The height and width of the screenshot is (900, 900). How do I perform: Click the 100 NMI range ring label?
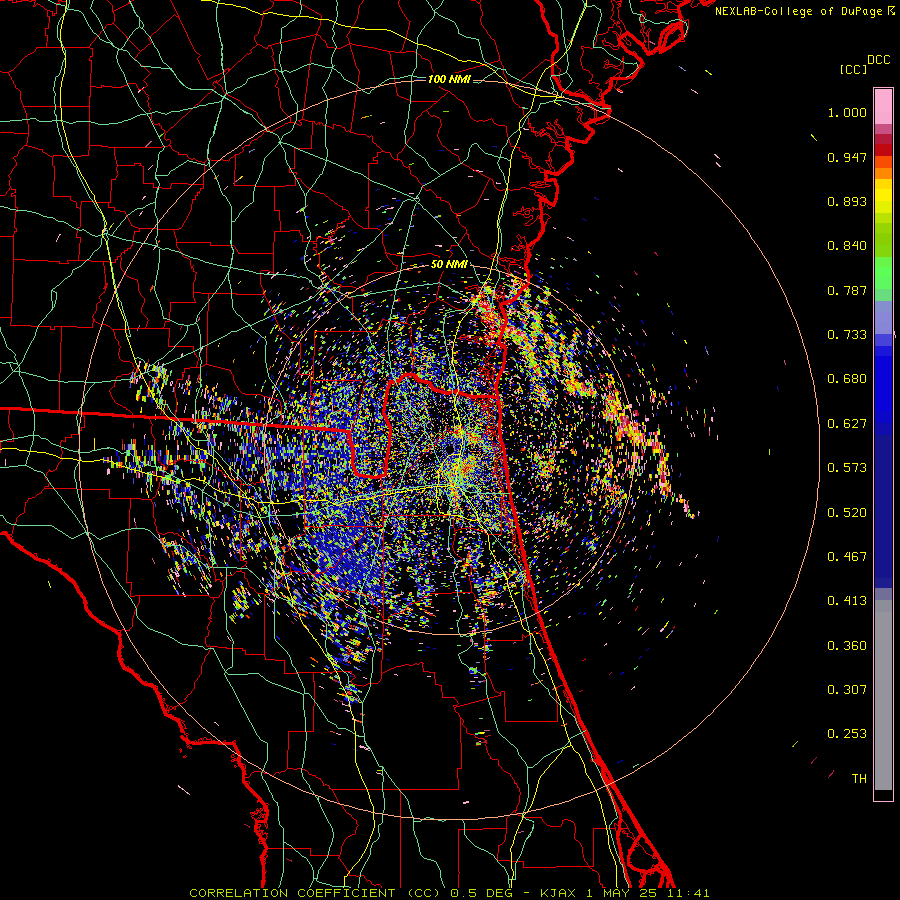[449, 79]
